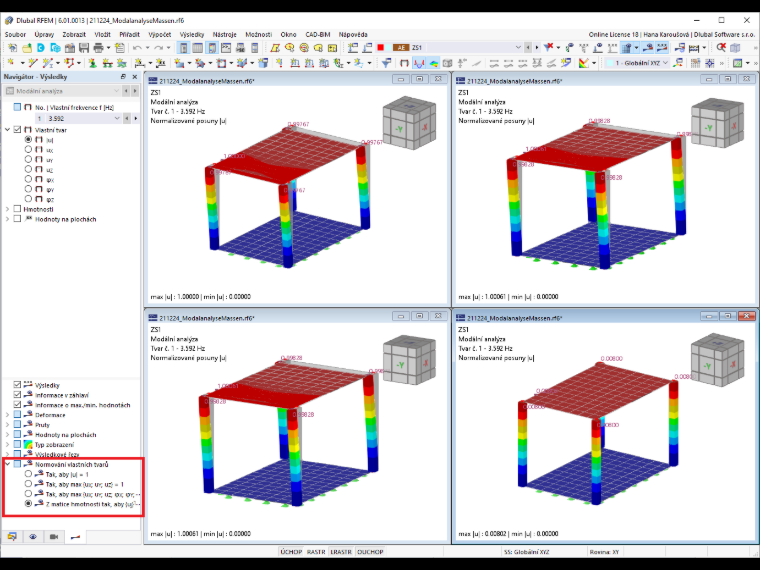Open the Výpočet menu
This screenshot has height=570, width=760.
tap(159, 34)
